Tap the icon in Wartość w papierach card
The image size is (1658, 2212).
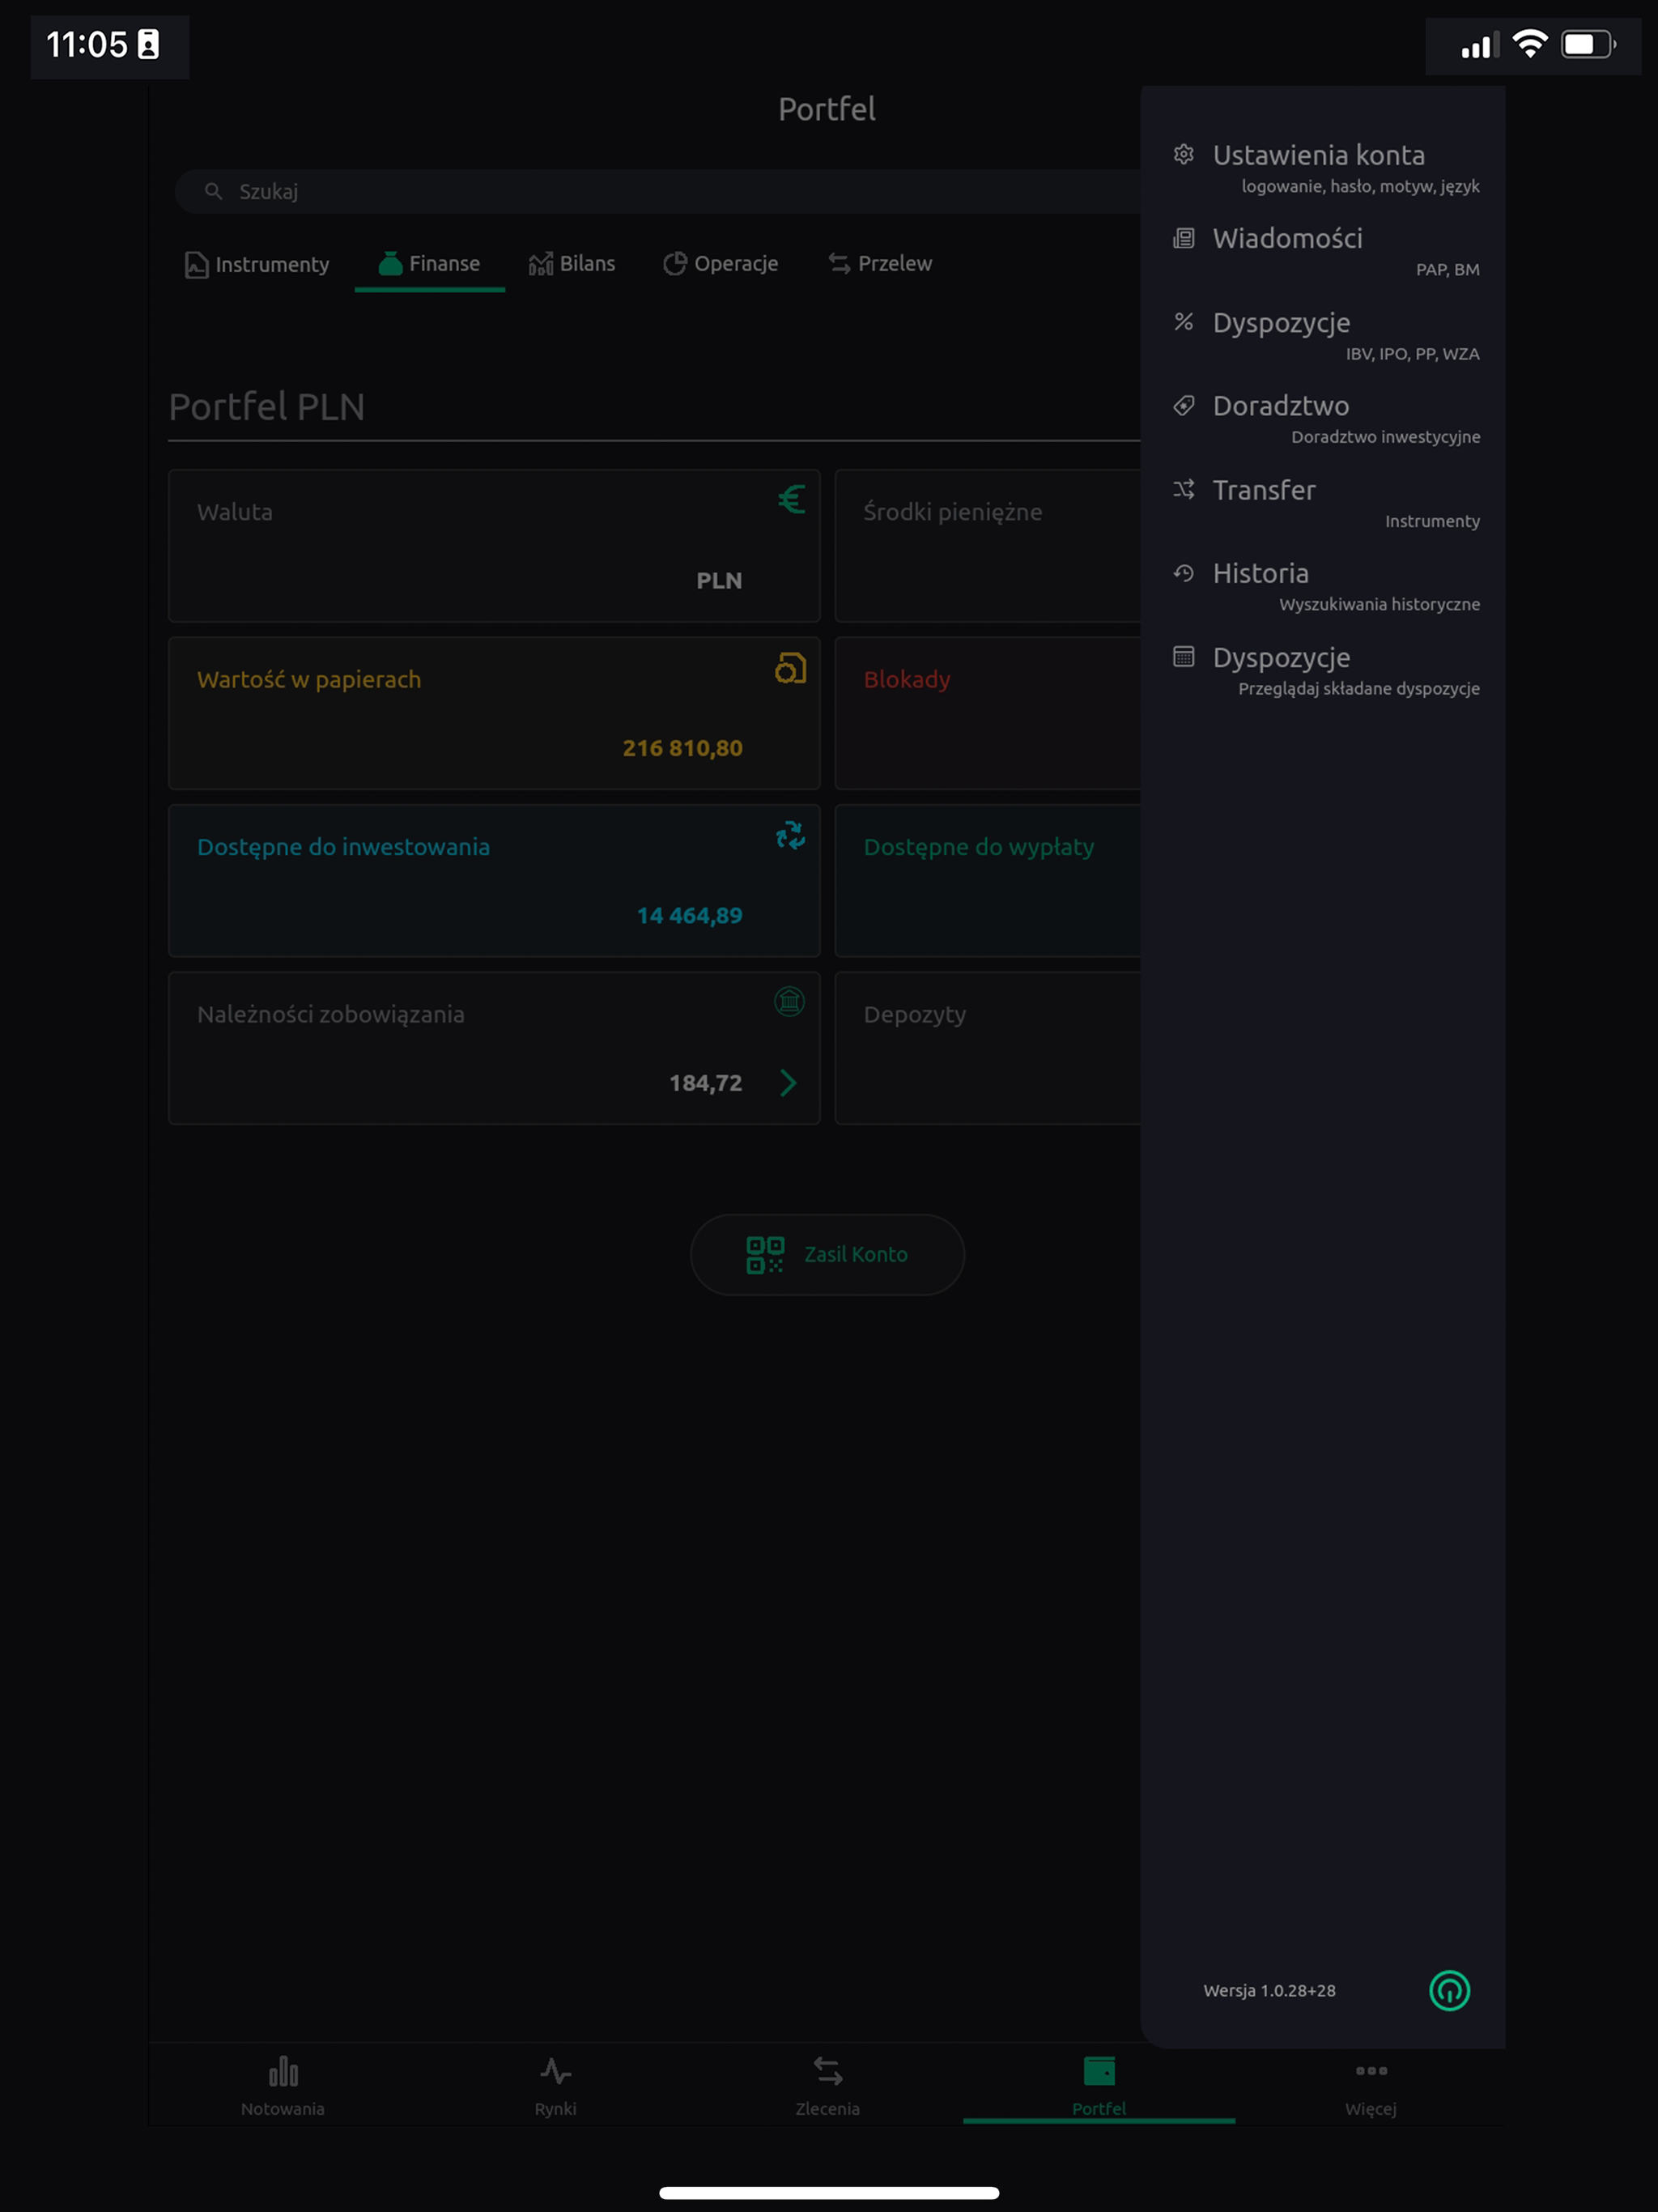click(x=790, y=667)
